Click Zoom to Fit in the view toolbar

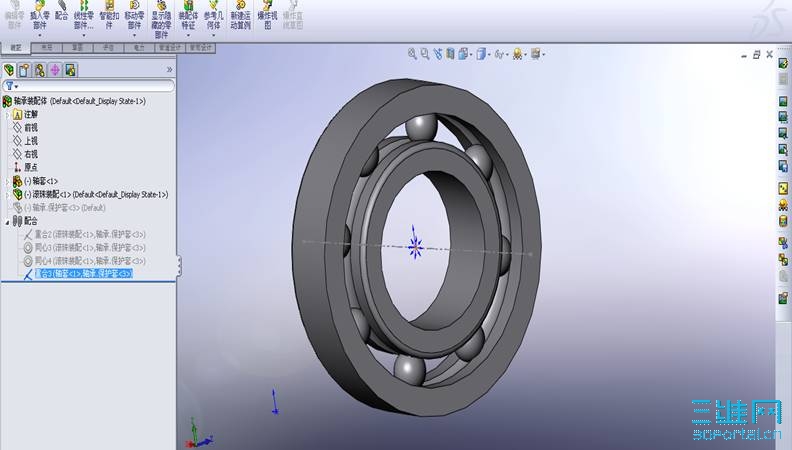click(x=413, y=54)
